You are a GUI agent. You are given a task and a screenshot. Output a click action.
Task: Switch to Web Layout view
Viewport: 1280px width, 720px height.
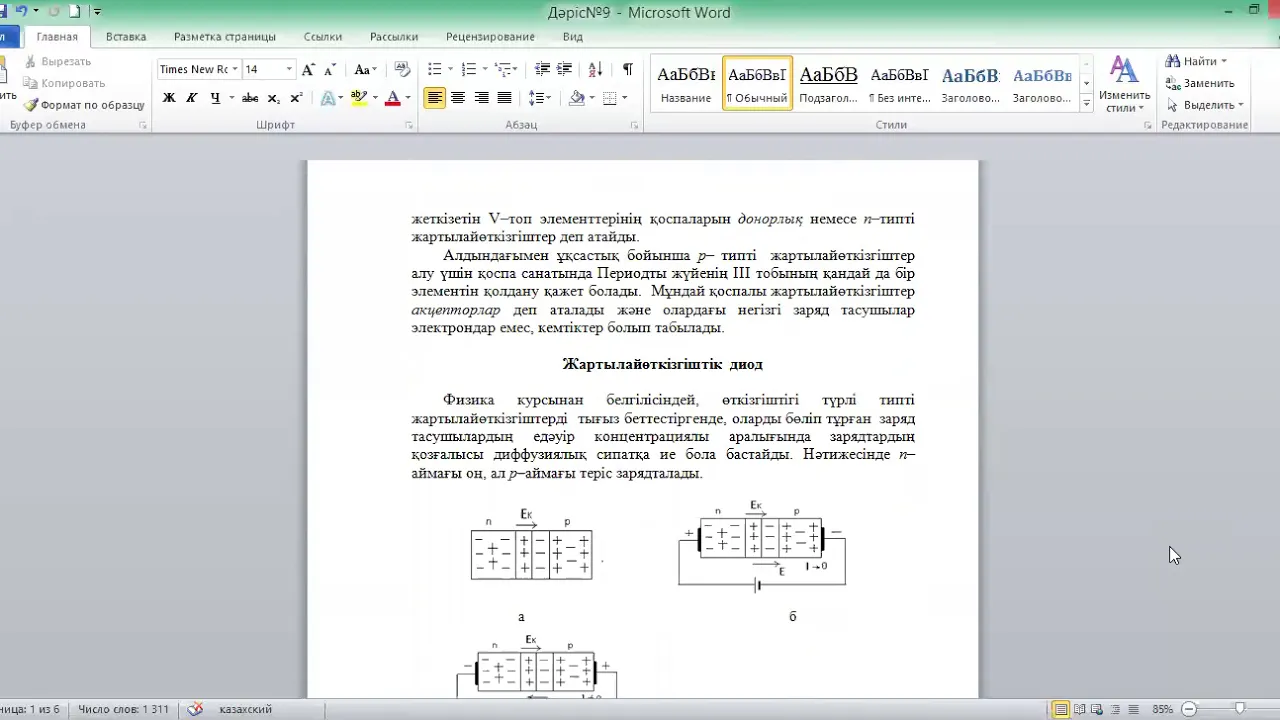[1097, 709]
